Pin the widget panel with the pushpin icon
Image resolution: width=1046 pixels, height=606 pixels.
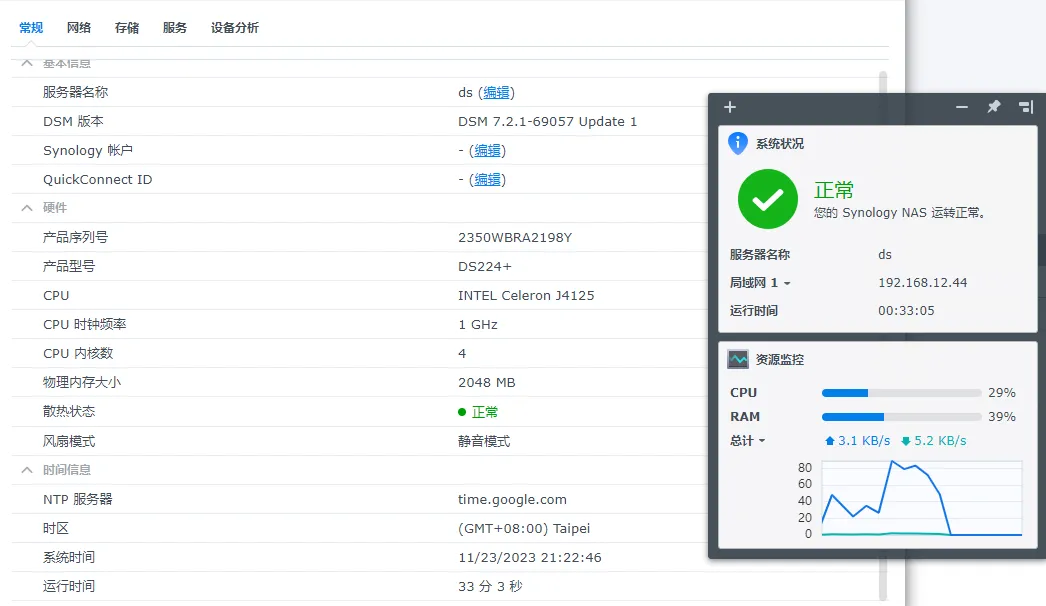click(x=994, y=107)
